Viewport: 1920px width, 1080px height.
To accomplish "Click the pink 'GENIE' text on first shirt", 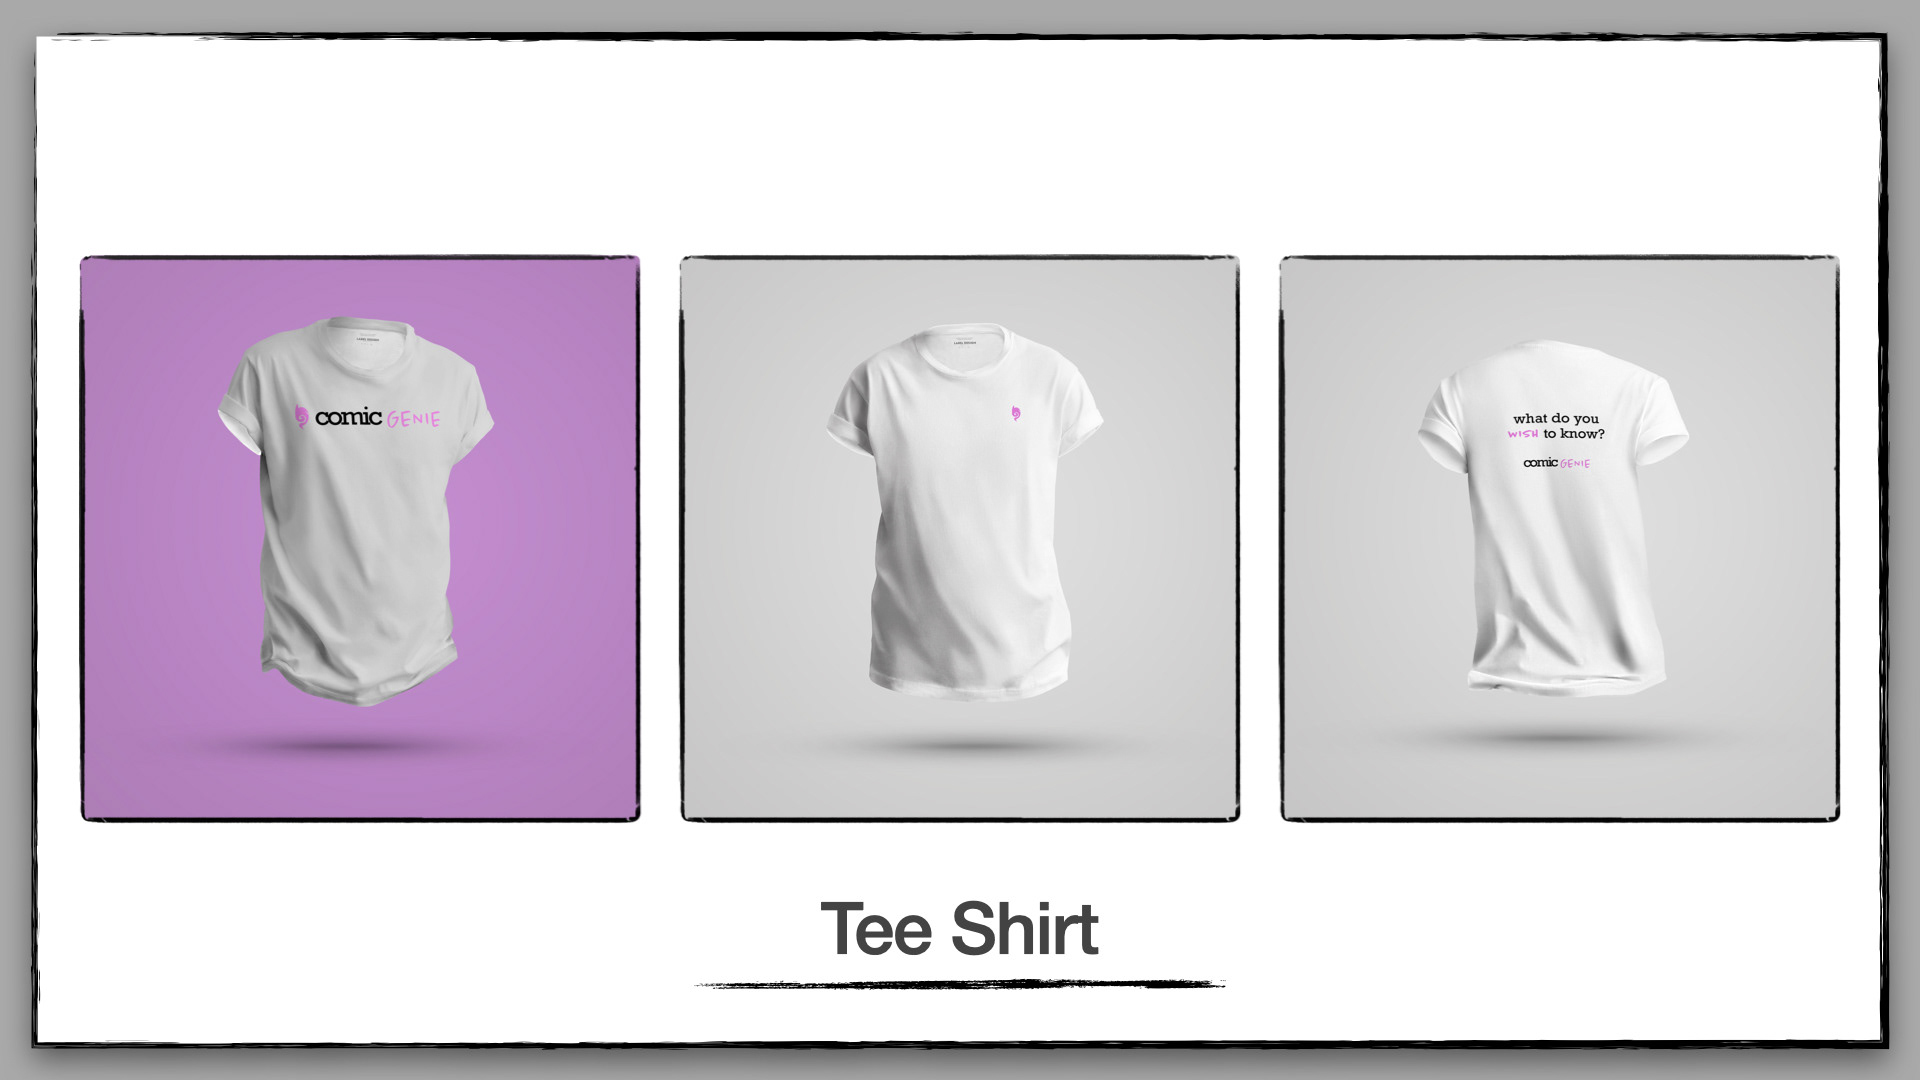I will pos(413,419).
